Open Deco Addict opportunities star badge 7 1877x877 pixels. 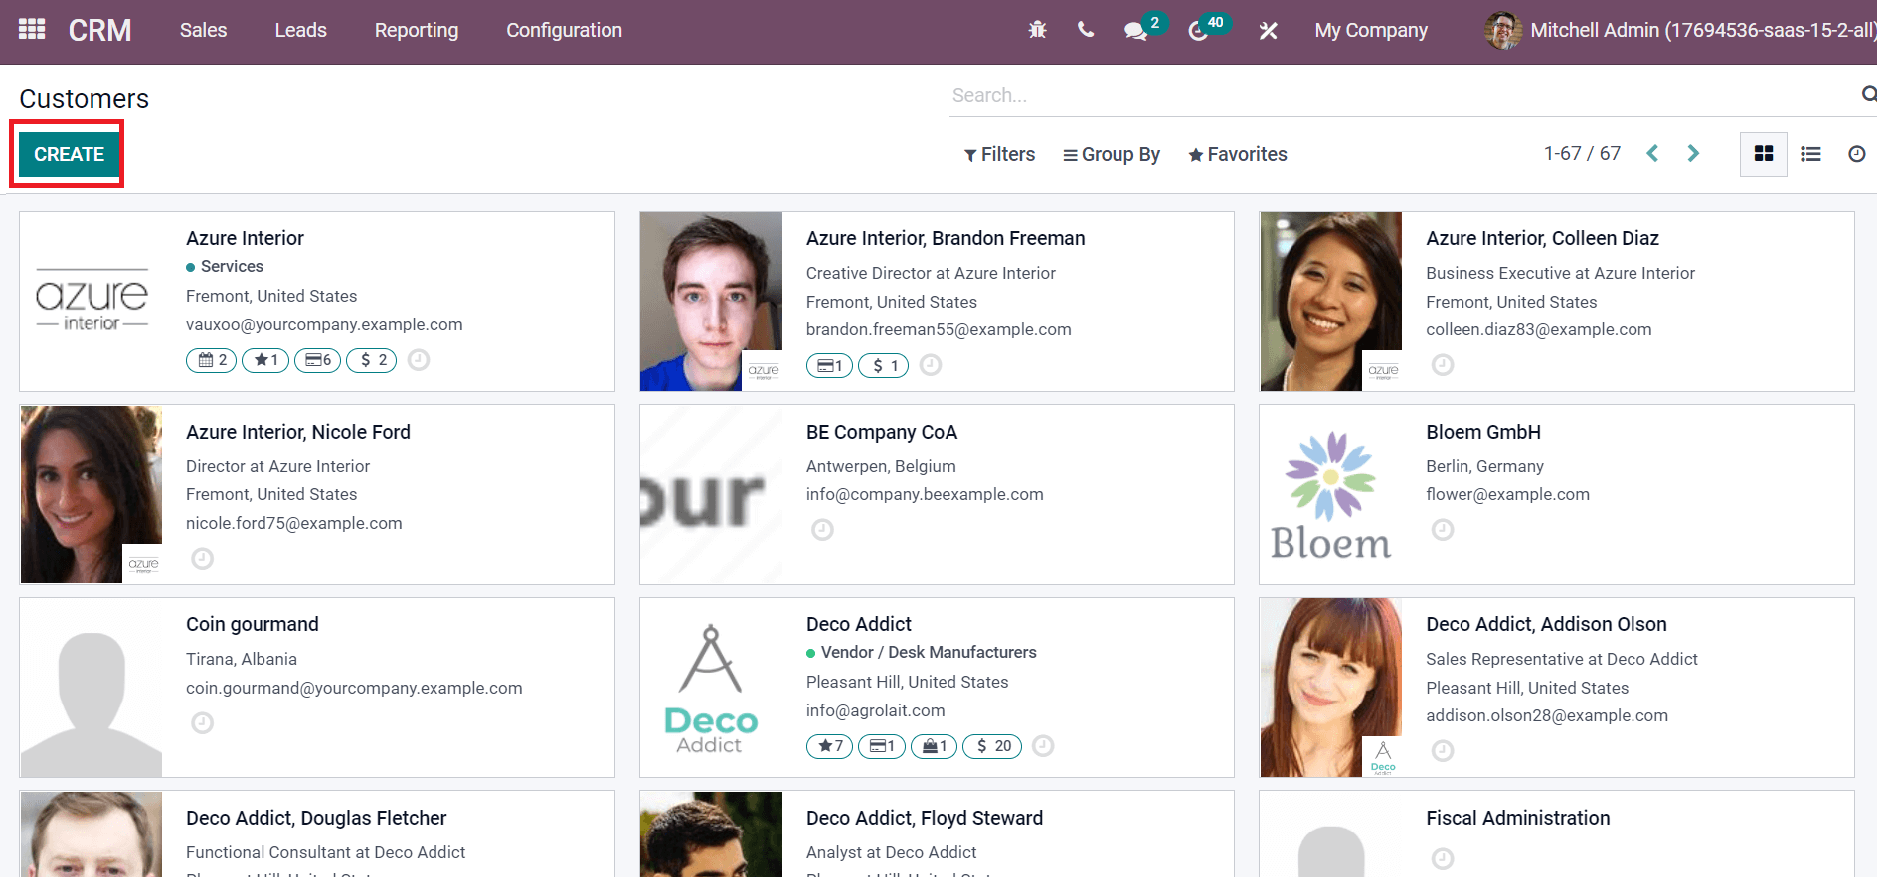(829, 746)
